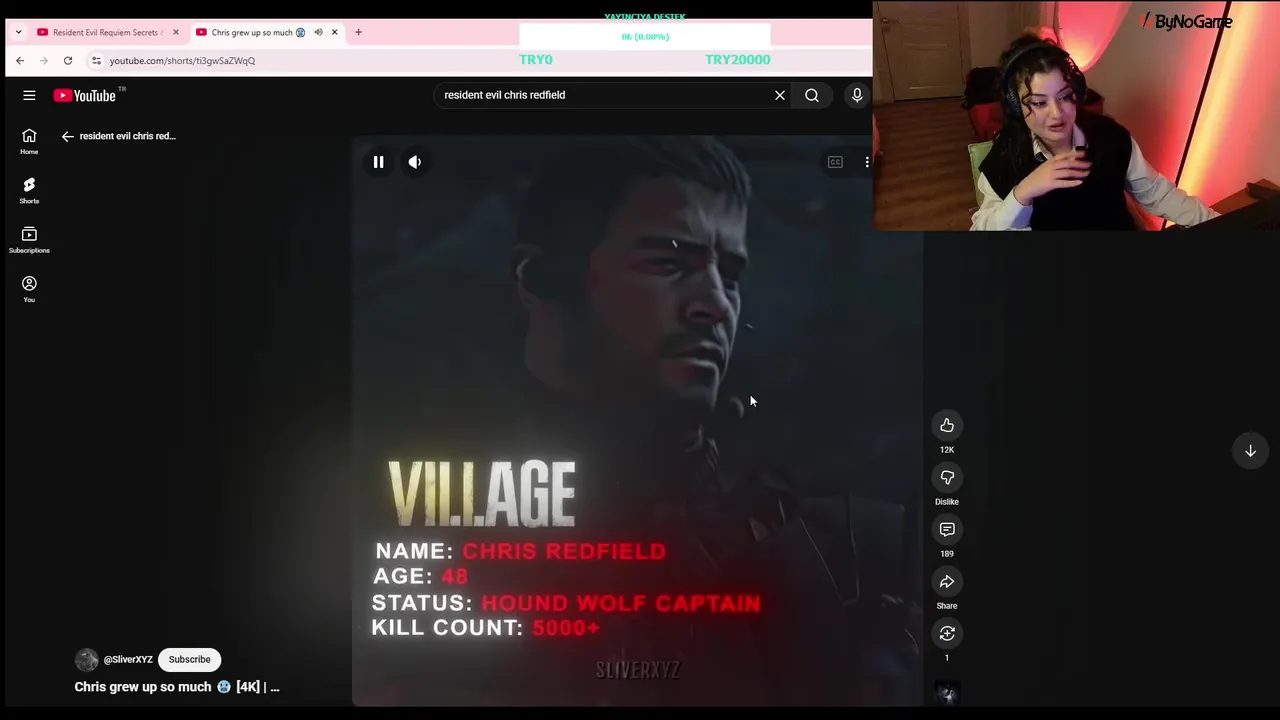Click the YouTube search box text
The height and width of the screenshot is (720, 1280).
[x=505, y=95]
